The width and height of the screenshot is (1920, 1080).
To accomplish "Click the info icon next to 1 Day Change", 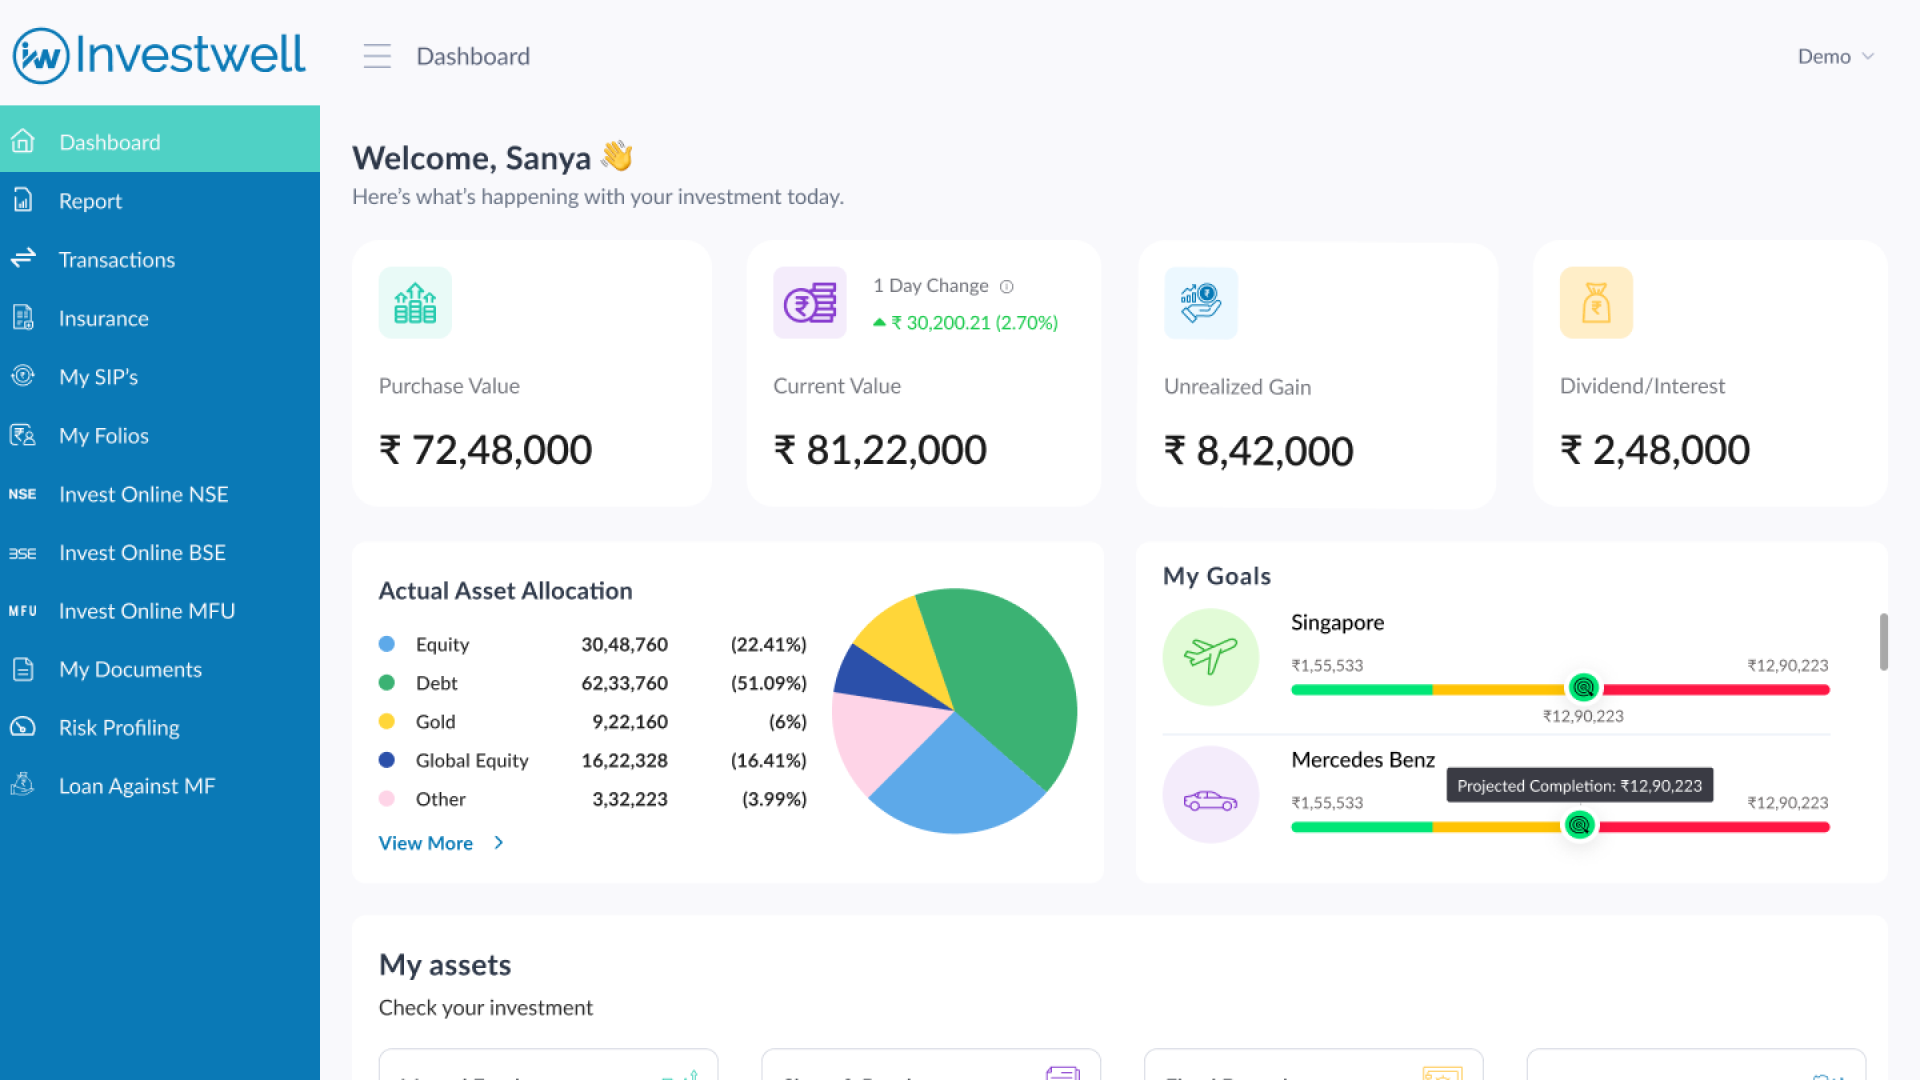I will tap(1007, 287).
